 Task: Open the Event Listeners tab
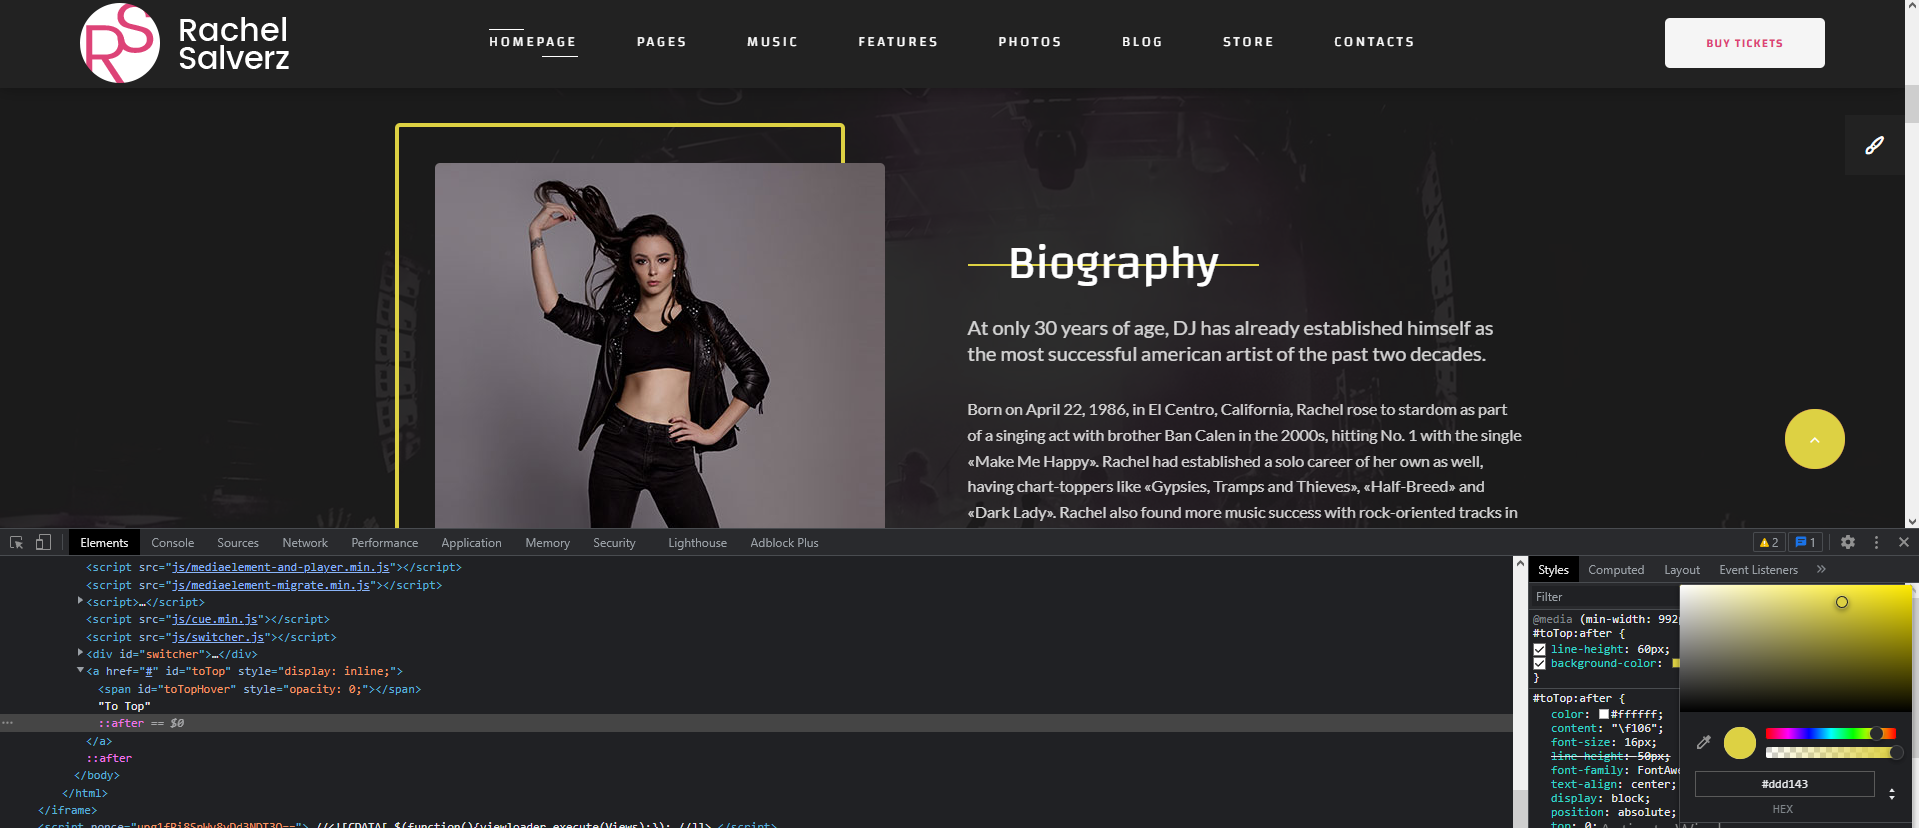pos(1758,570)
